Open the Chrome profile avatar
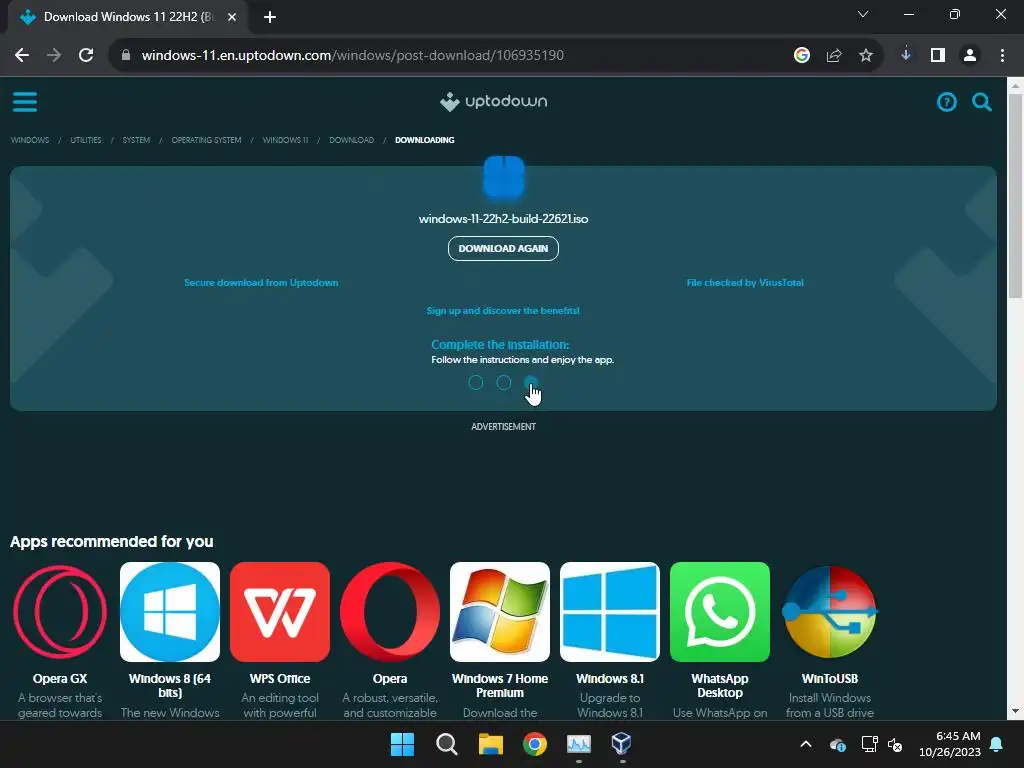Viewport: 1024px width, 768px height. click(x=970, y=56)
